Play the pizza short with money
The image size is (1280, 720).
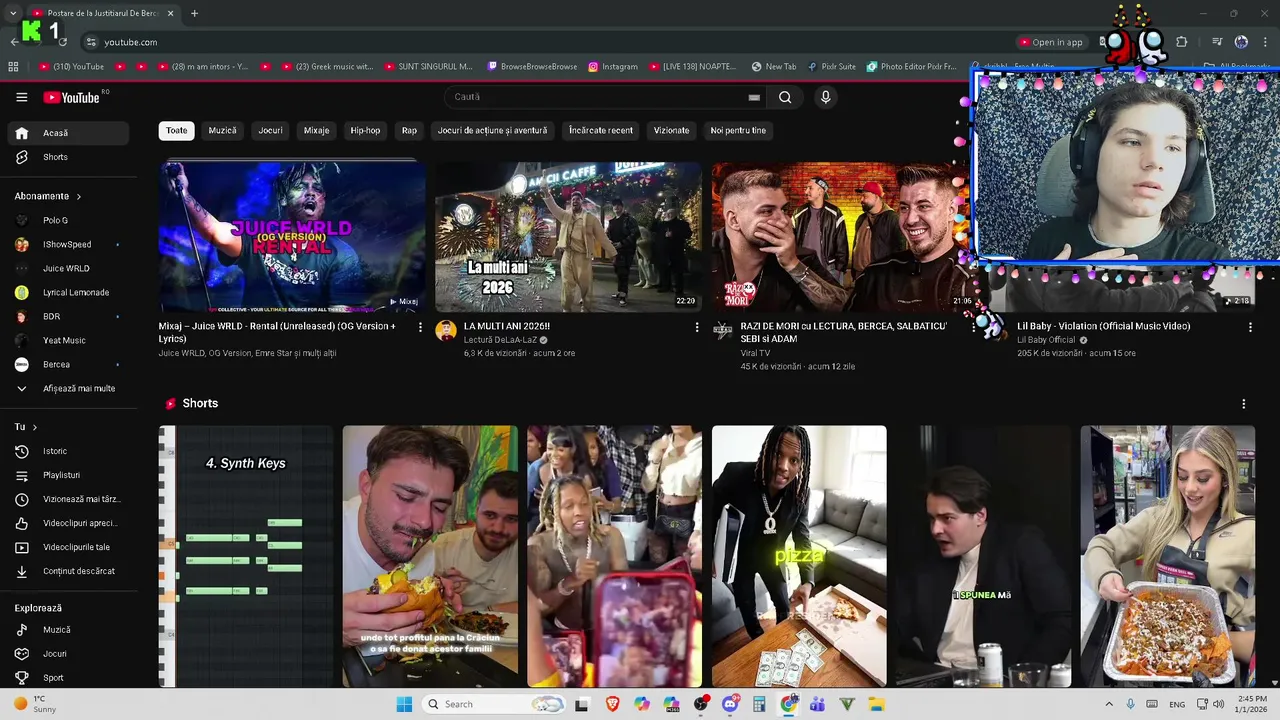tap(799, 557)
